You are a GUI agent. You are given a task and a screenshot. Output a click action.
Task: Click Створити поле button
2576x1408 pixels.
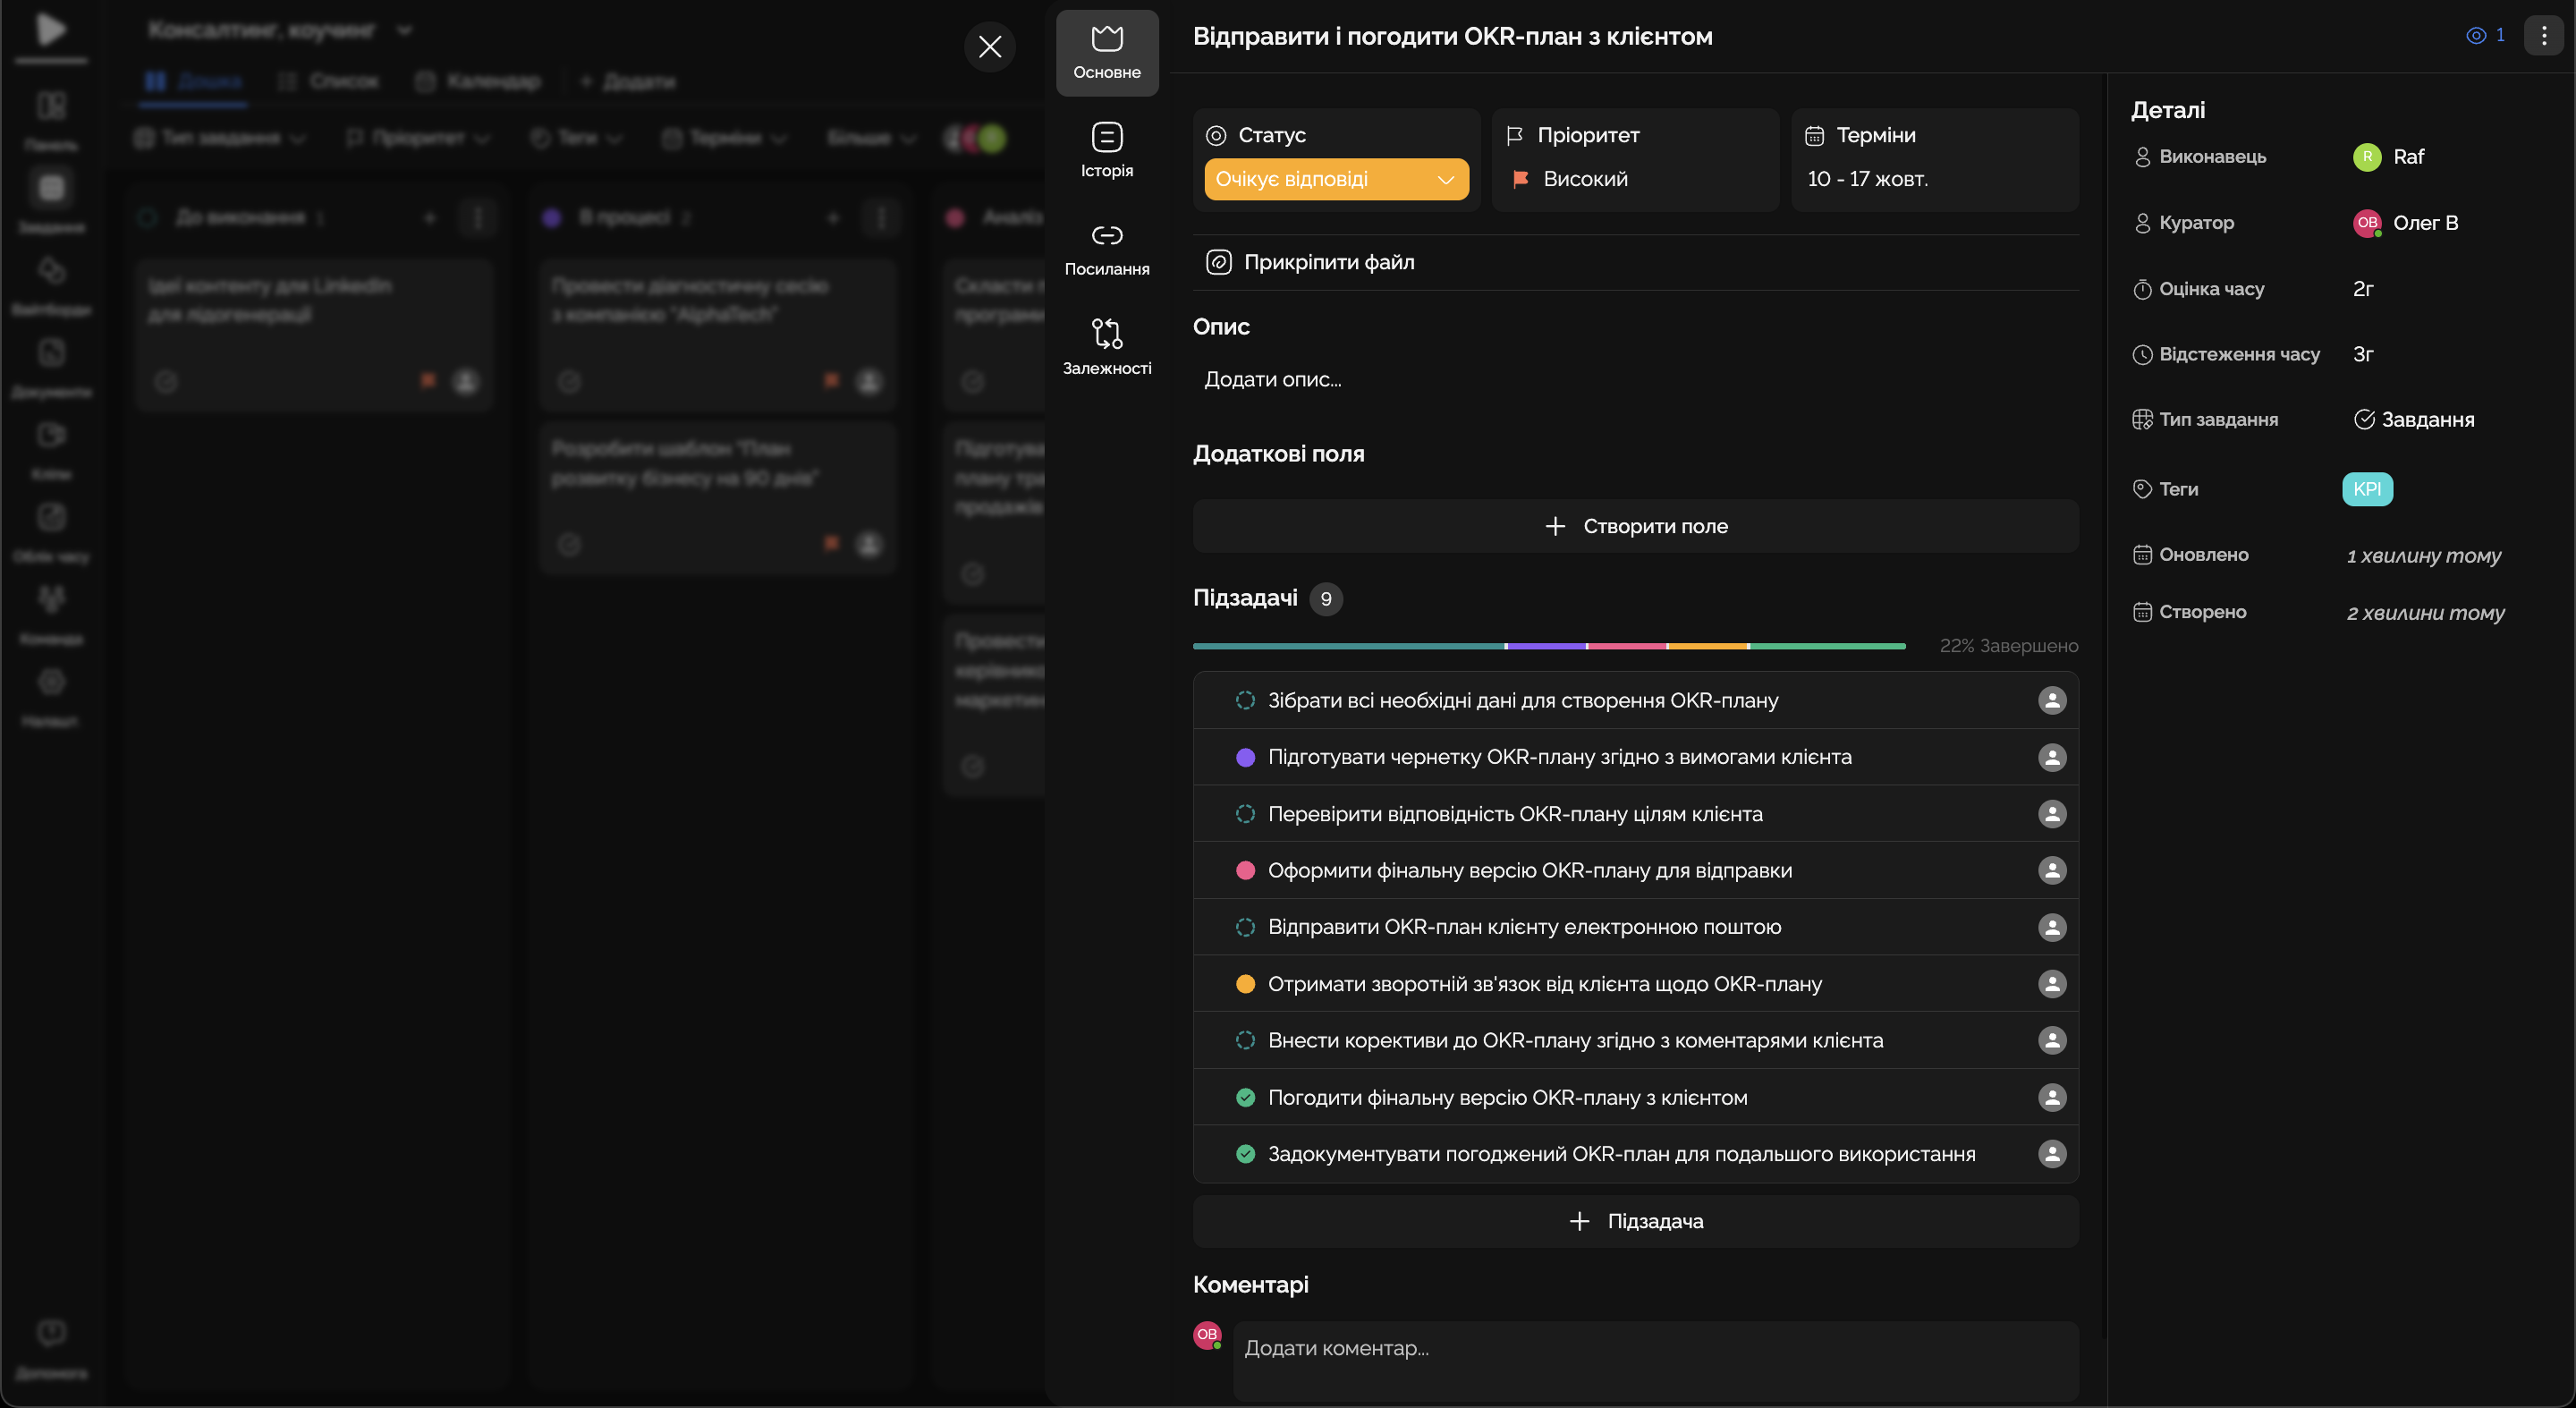(x=1635, y=527)
